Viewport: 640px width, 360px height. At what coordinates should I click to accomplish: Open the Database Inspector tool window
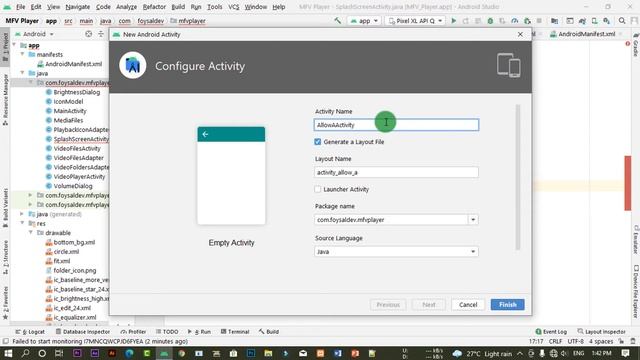(x=83, y=332)
